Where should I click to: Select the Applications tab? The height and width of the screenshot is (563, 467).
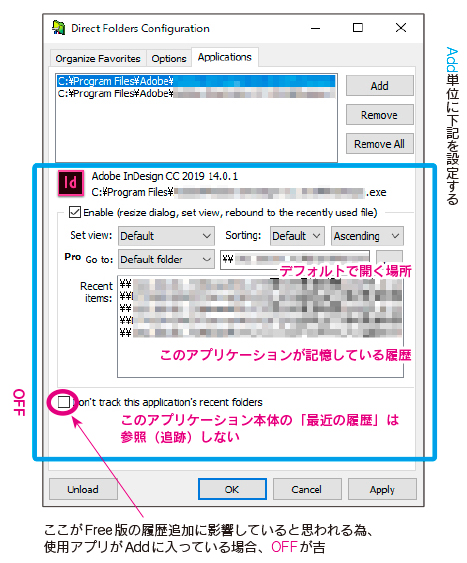pos(225,57)
